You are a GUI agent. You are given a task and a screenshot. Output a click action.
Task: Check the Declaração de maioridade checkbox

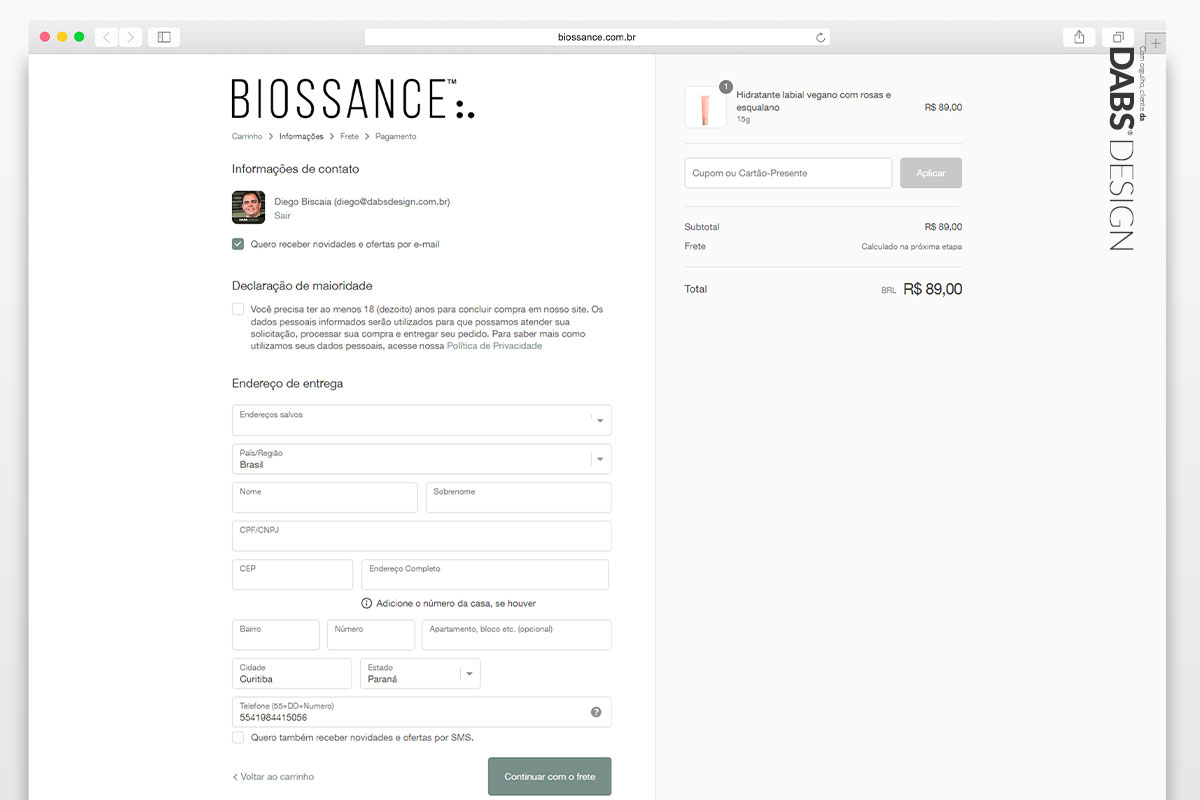238,309
